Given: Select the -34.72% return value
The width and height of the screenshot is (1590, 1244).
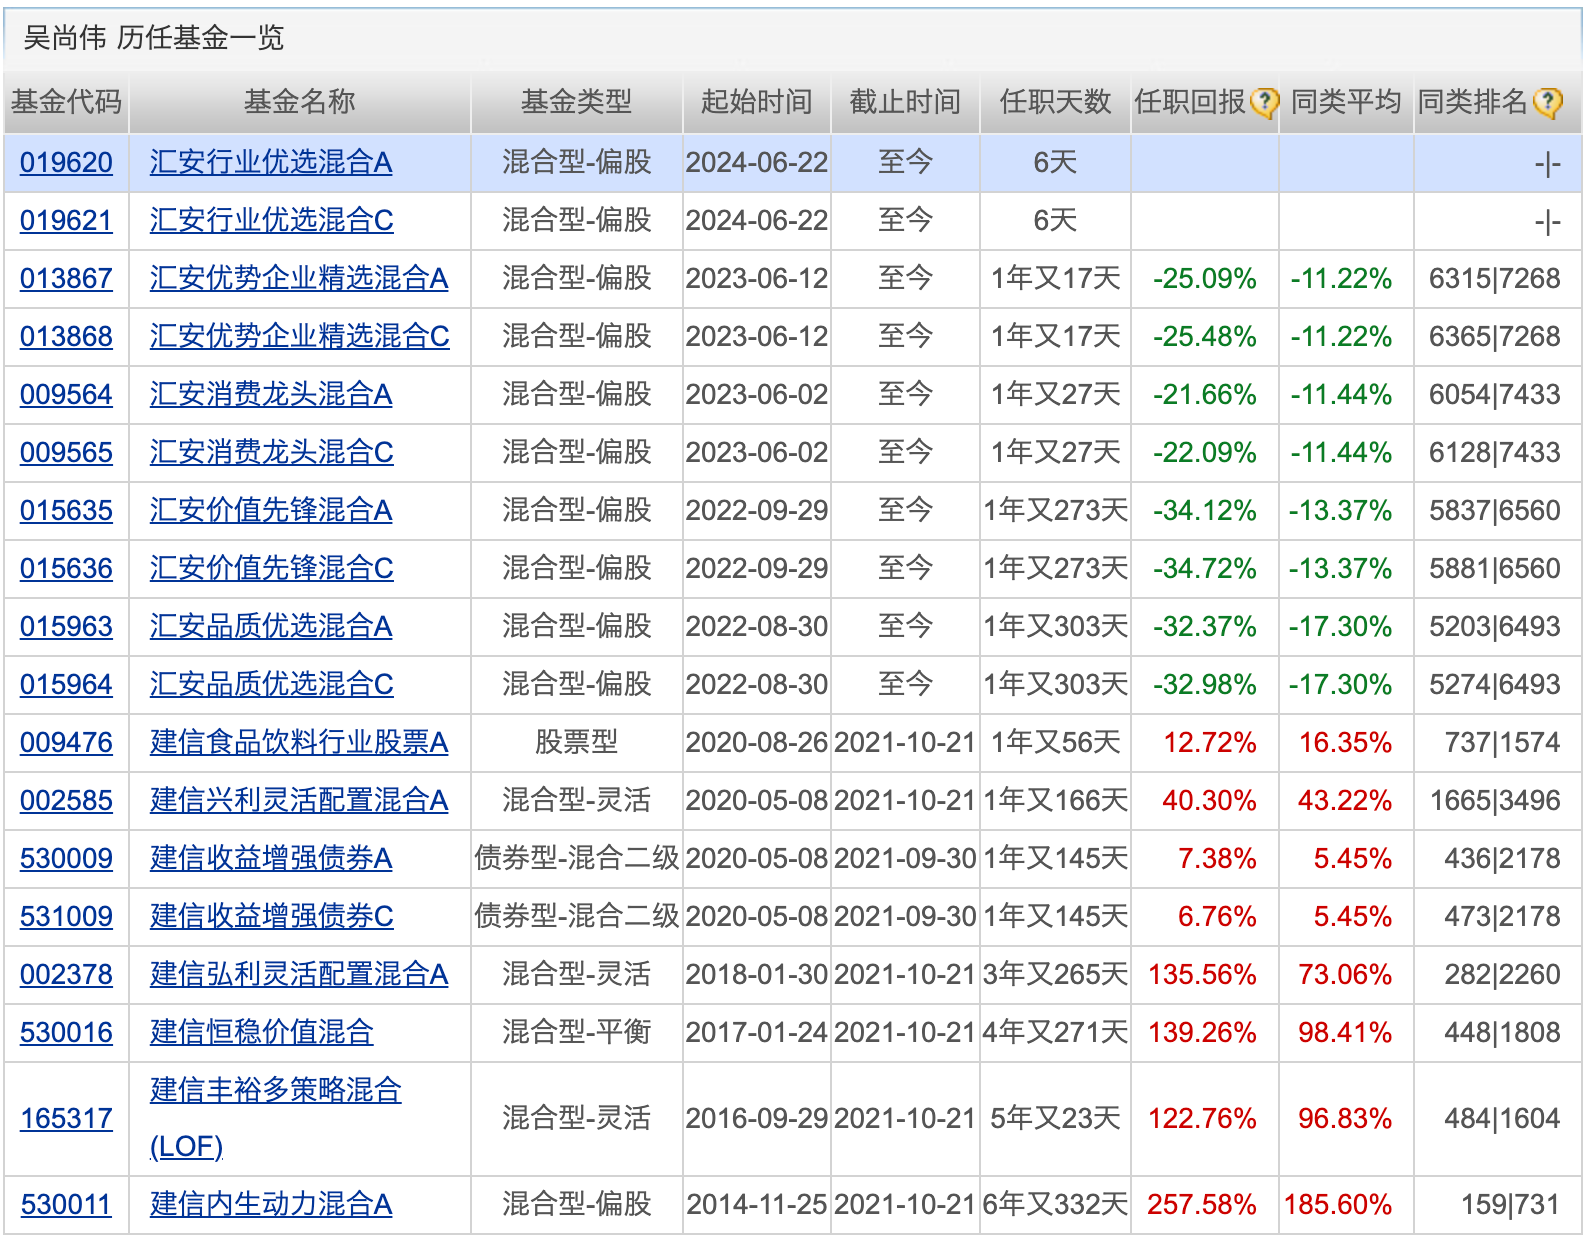Looking at the screenshot, I should pos(1205,568).
